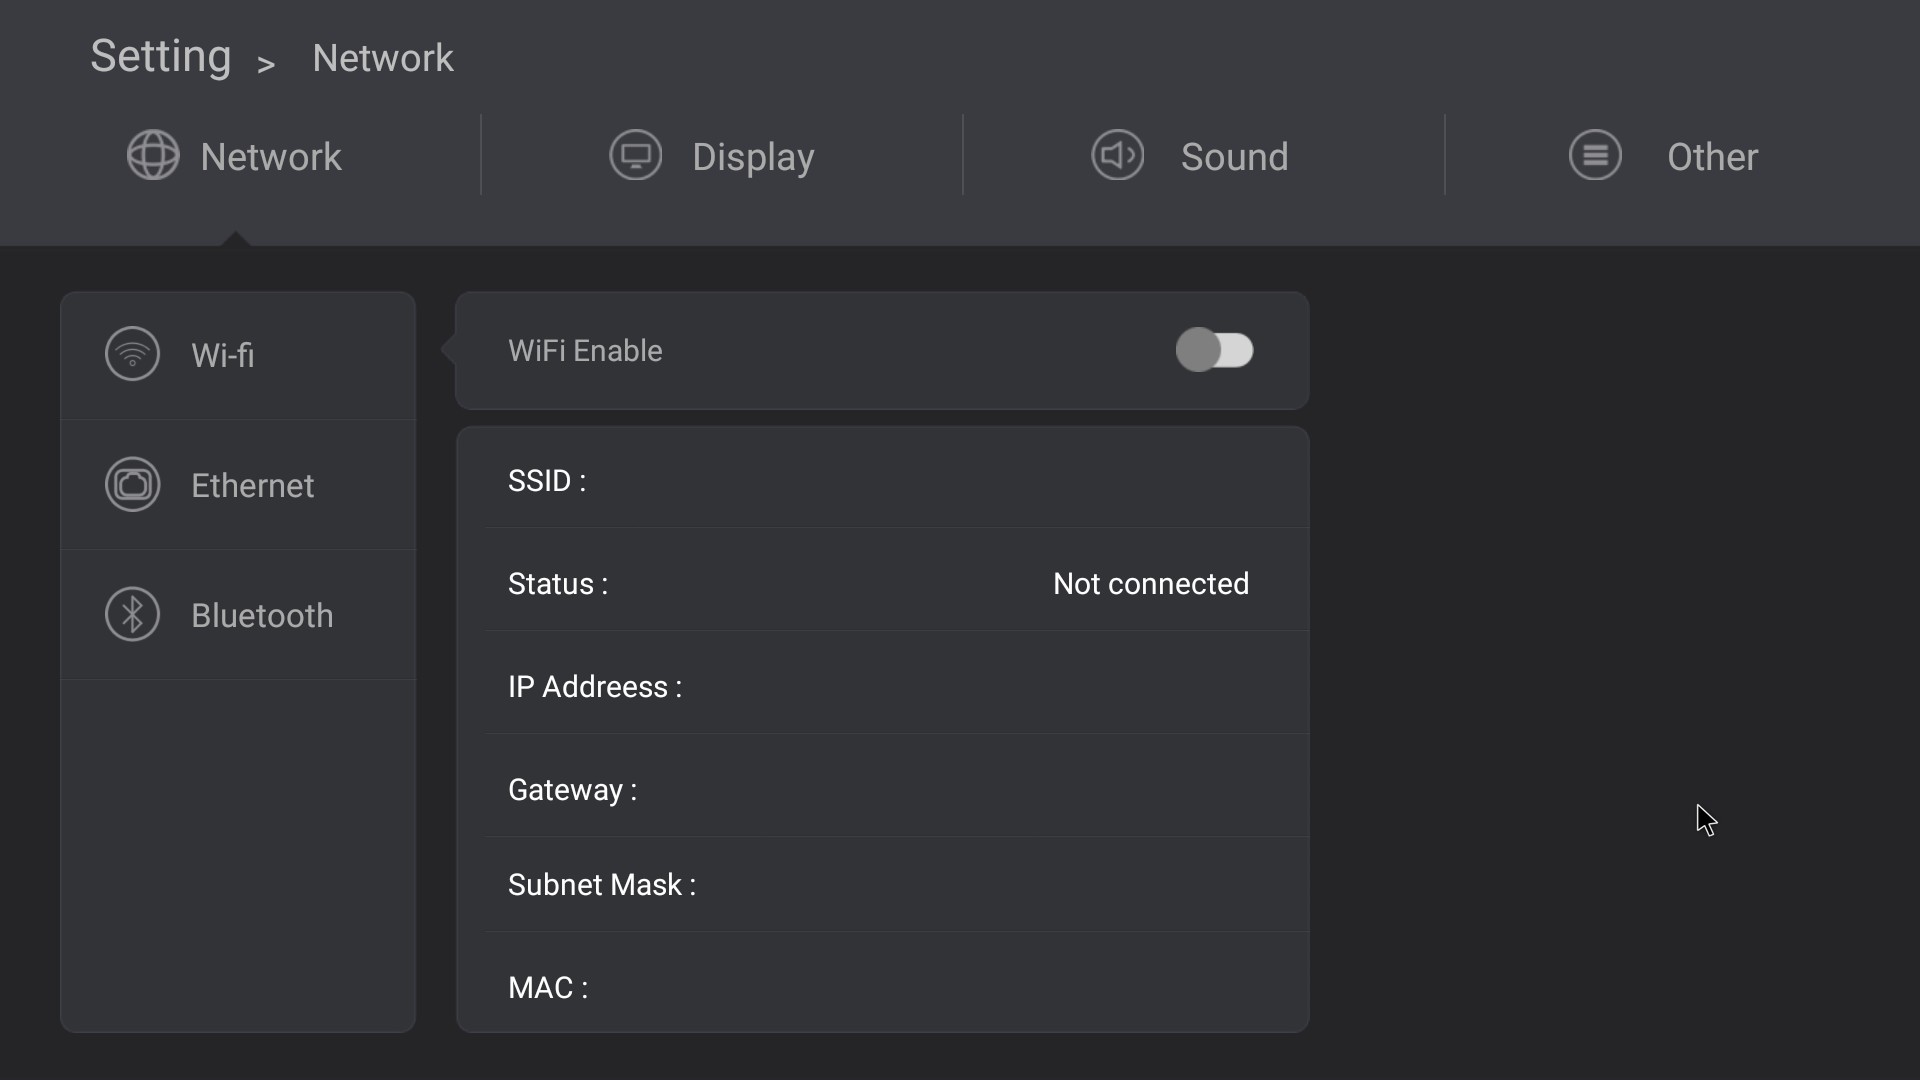
Task: Open the Network tab label
Action: [271, 157]
